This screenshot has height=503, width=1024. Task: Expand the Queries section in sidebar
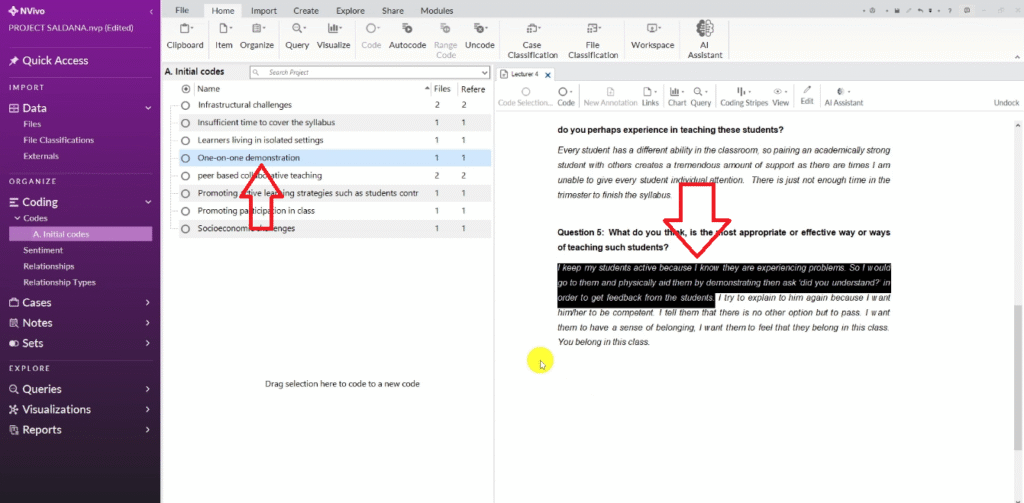coord(147,389)
